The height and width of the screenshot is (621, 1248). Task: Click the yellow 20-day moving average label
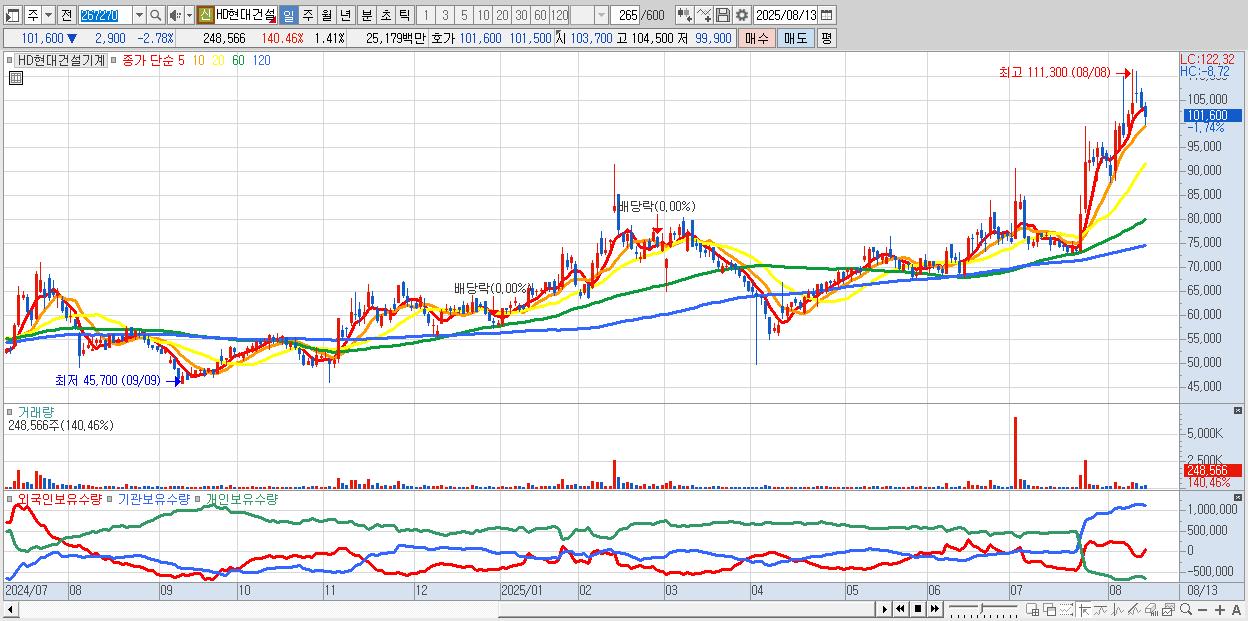pos(218,60)
